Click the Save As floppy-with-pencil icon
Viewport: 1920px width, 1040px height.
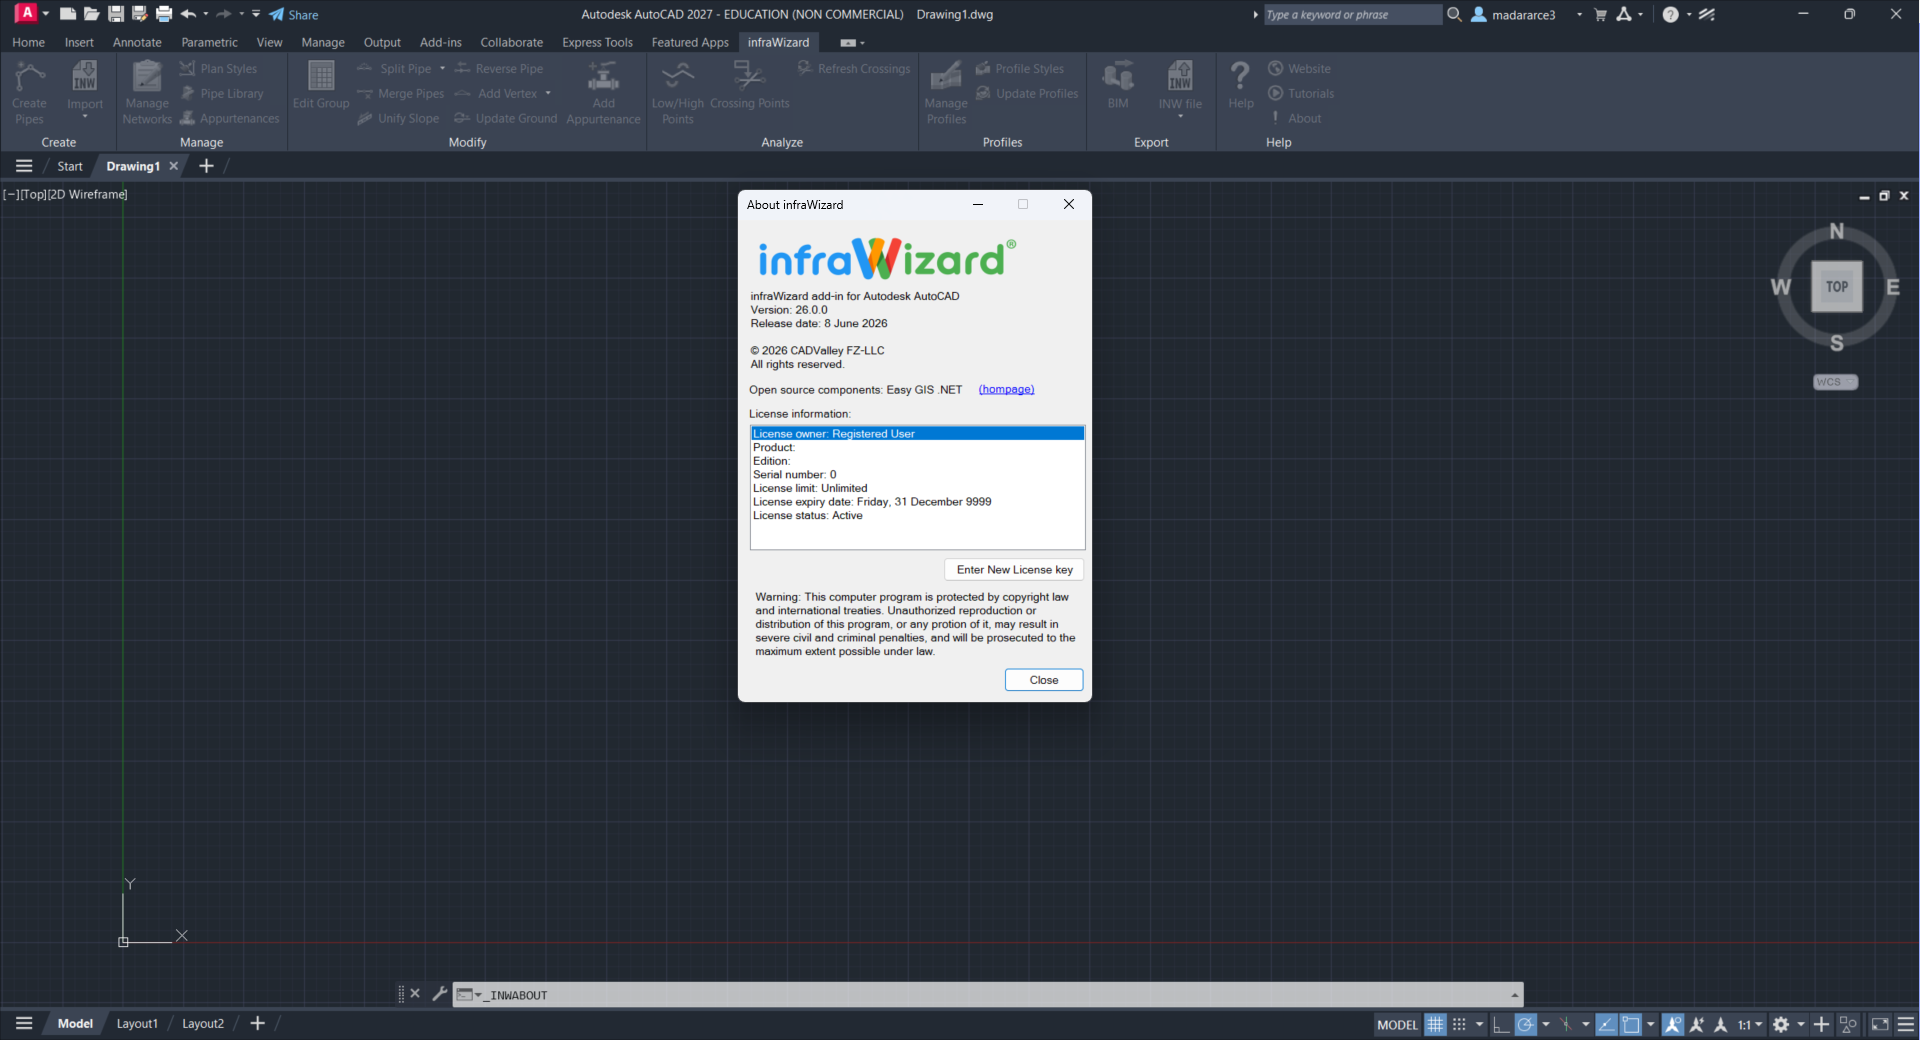pyautogui.click(x=140, y=14)
